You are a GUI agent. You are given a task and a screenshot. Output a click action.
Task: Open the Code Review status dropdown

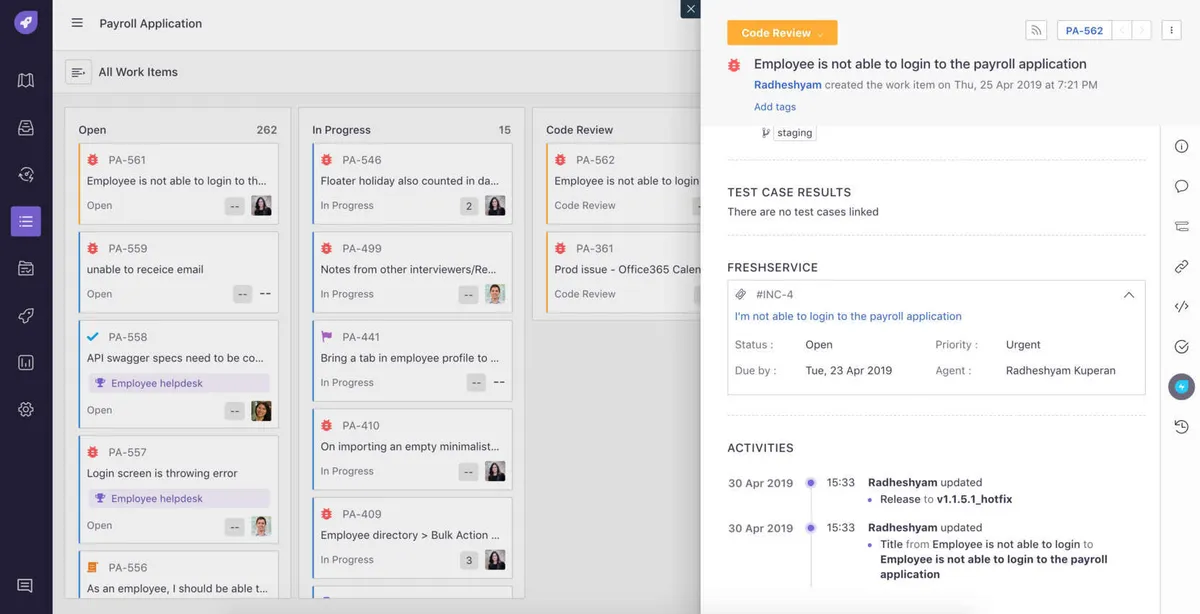[x=782, y=33]
